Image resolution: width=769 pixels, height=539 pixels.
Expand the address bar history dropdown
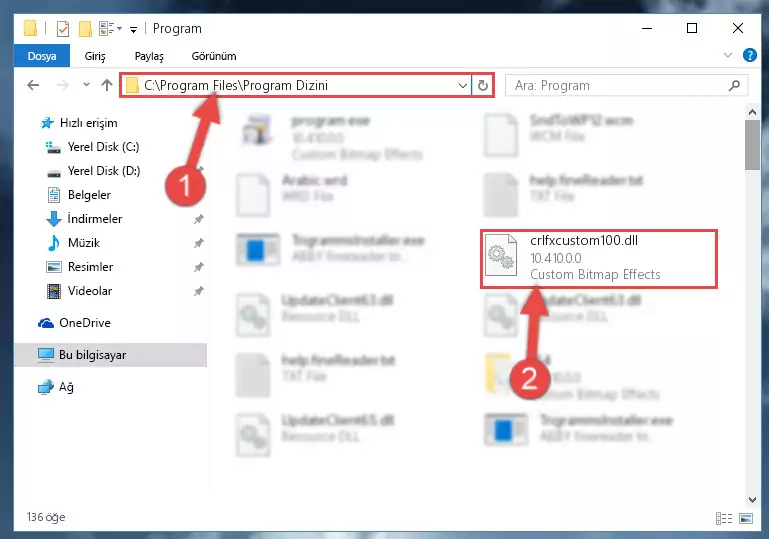462,86
